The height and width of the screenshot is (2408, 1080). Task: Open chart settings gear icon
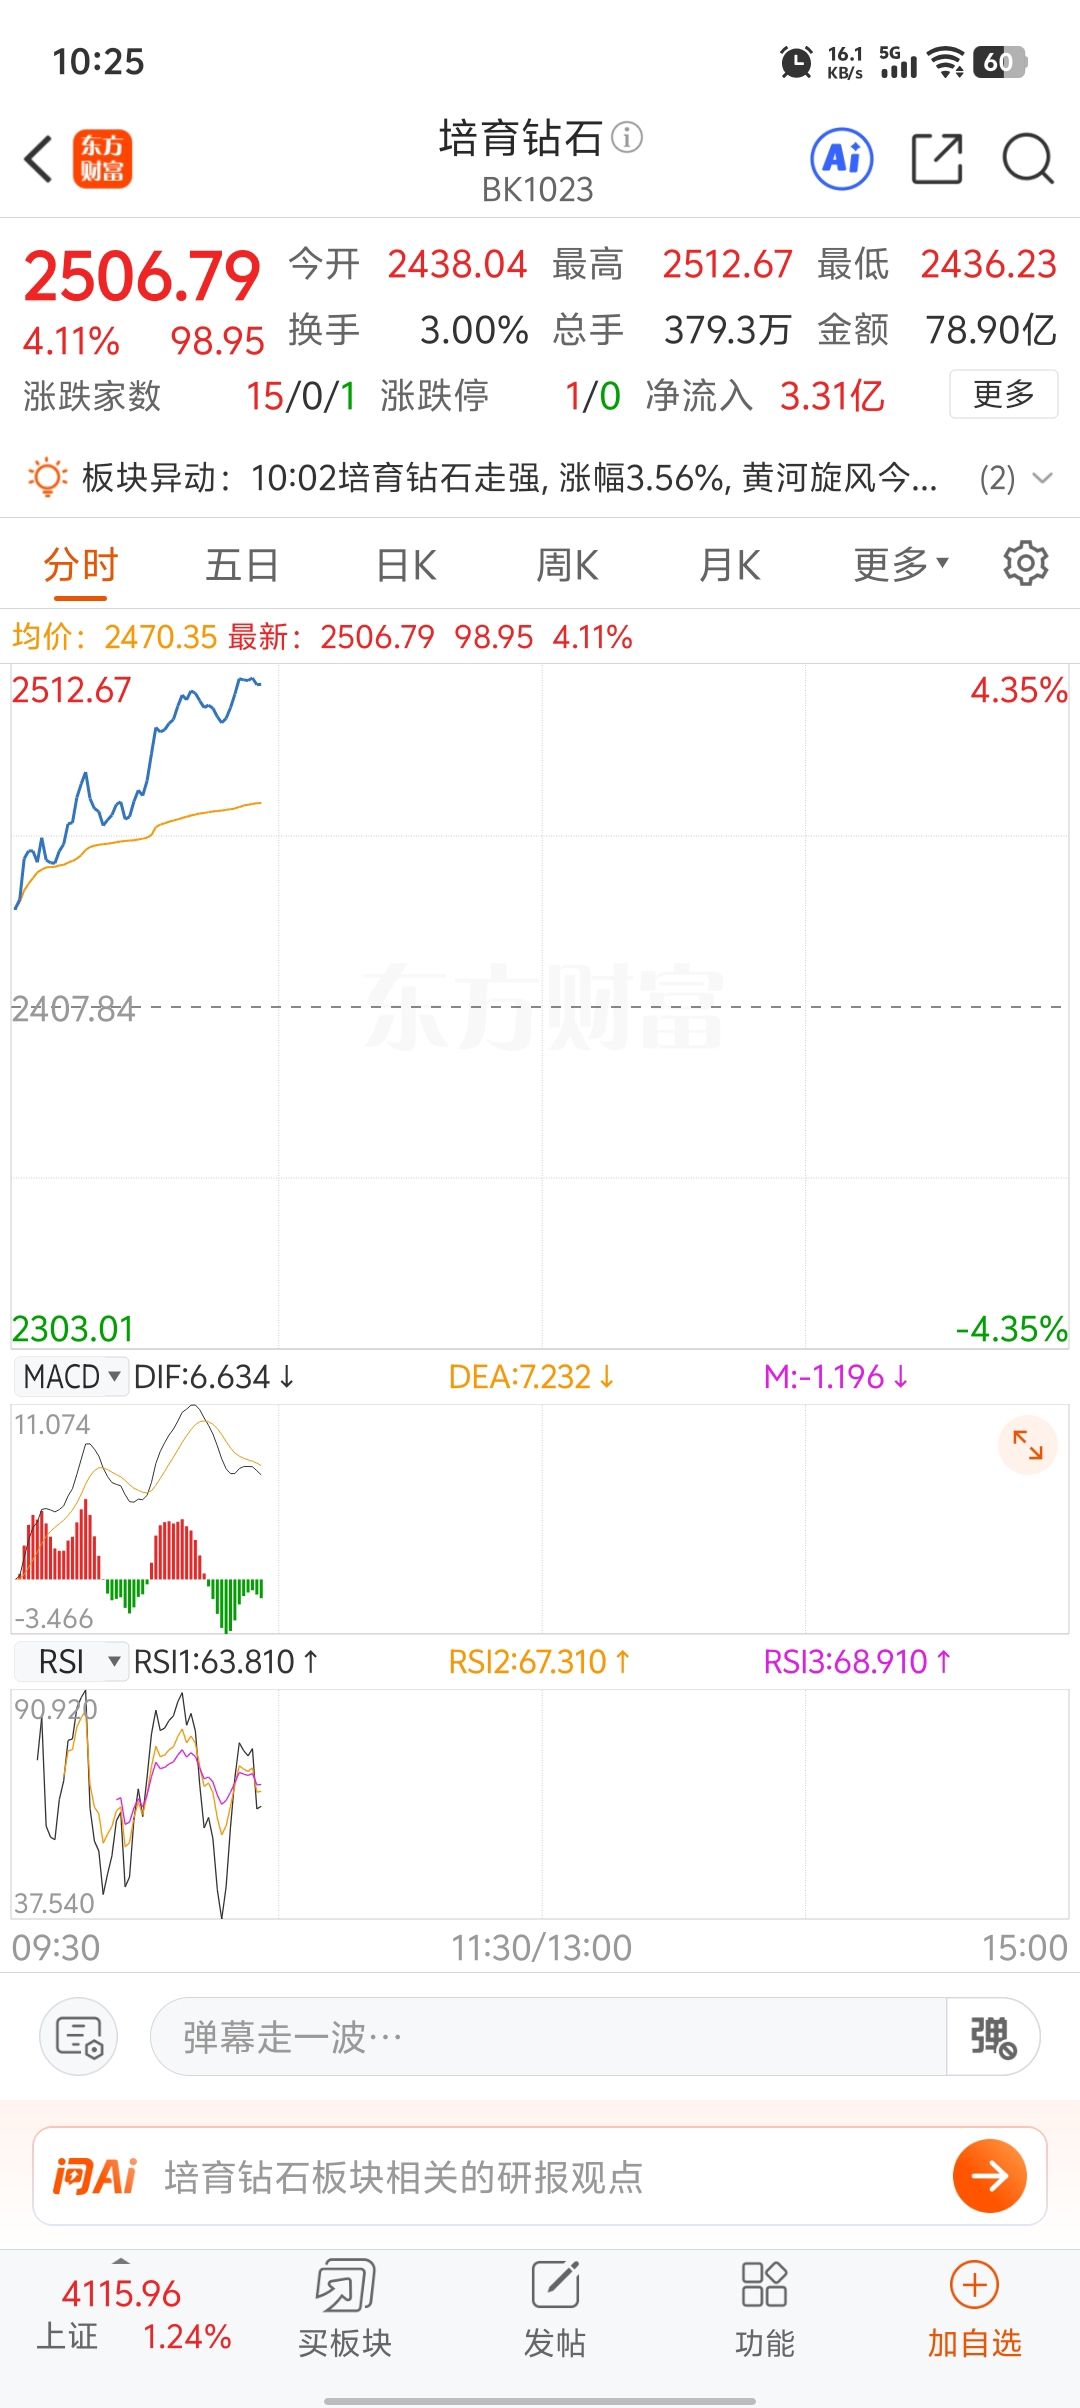[1025, 564]
